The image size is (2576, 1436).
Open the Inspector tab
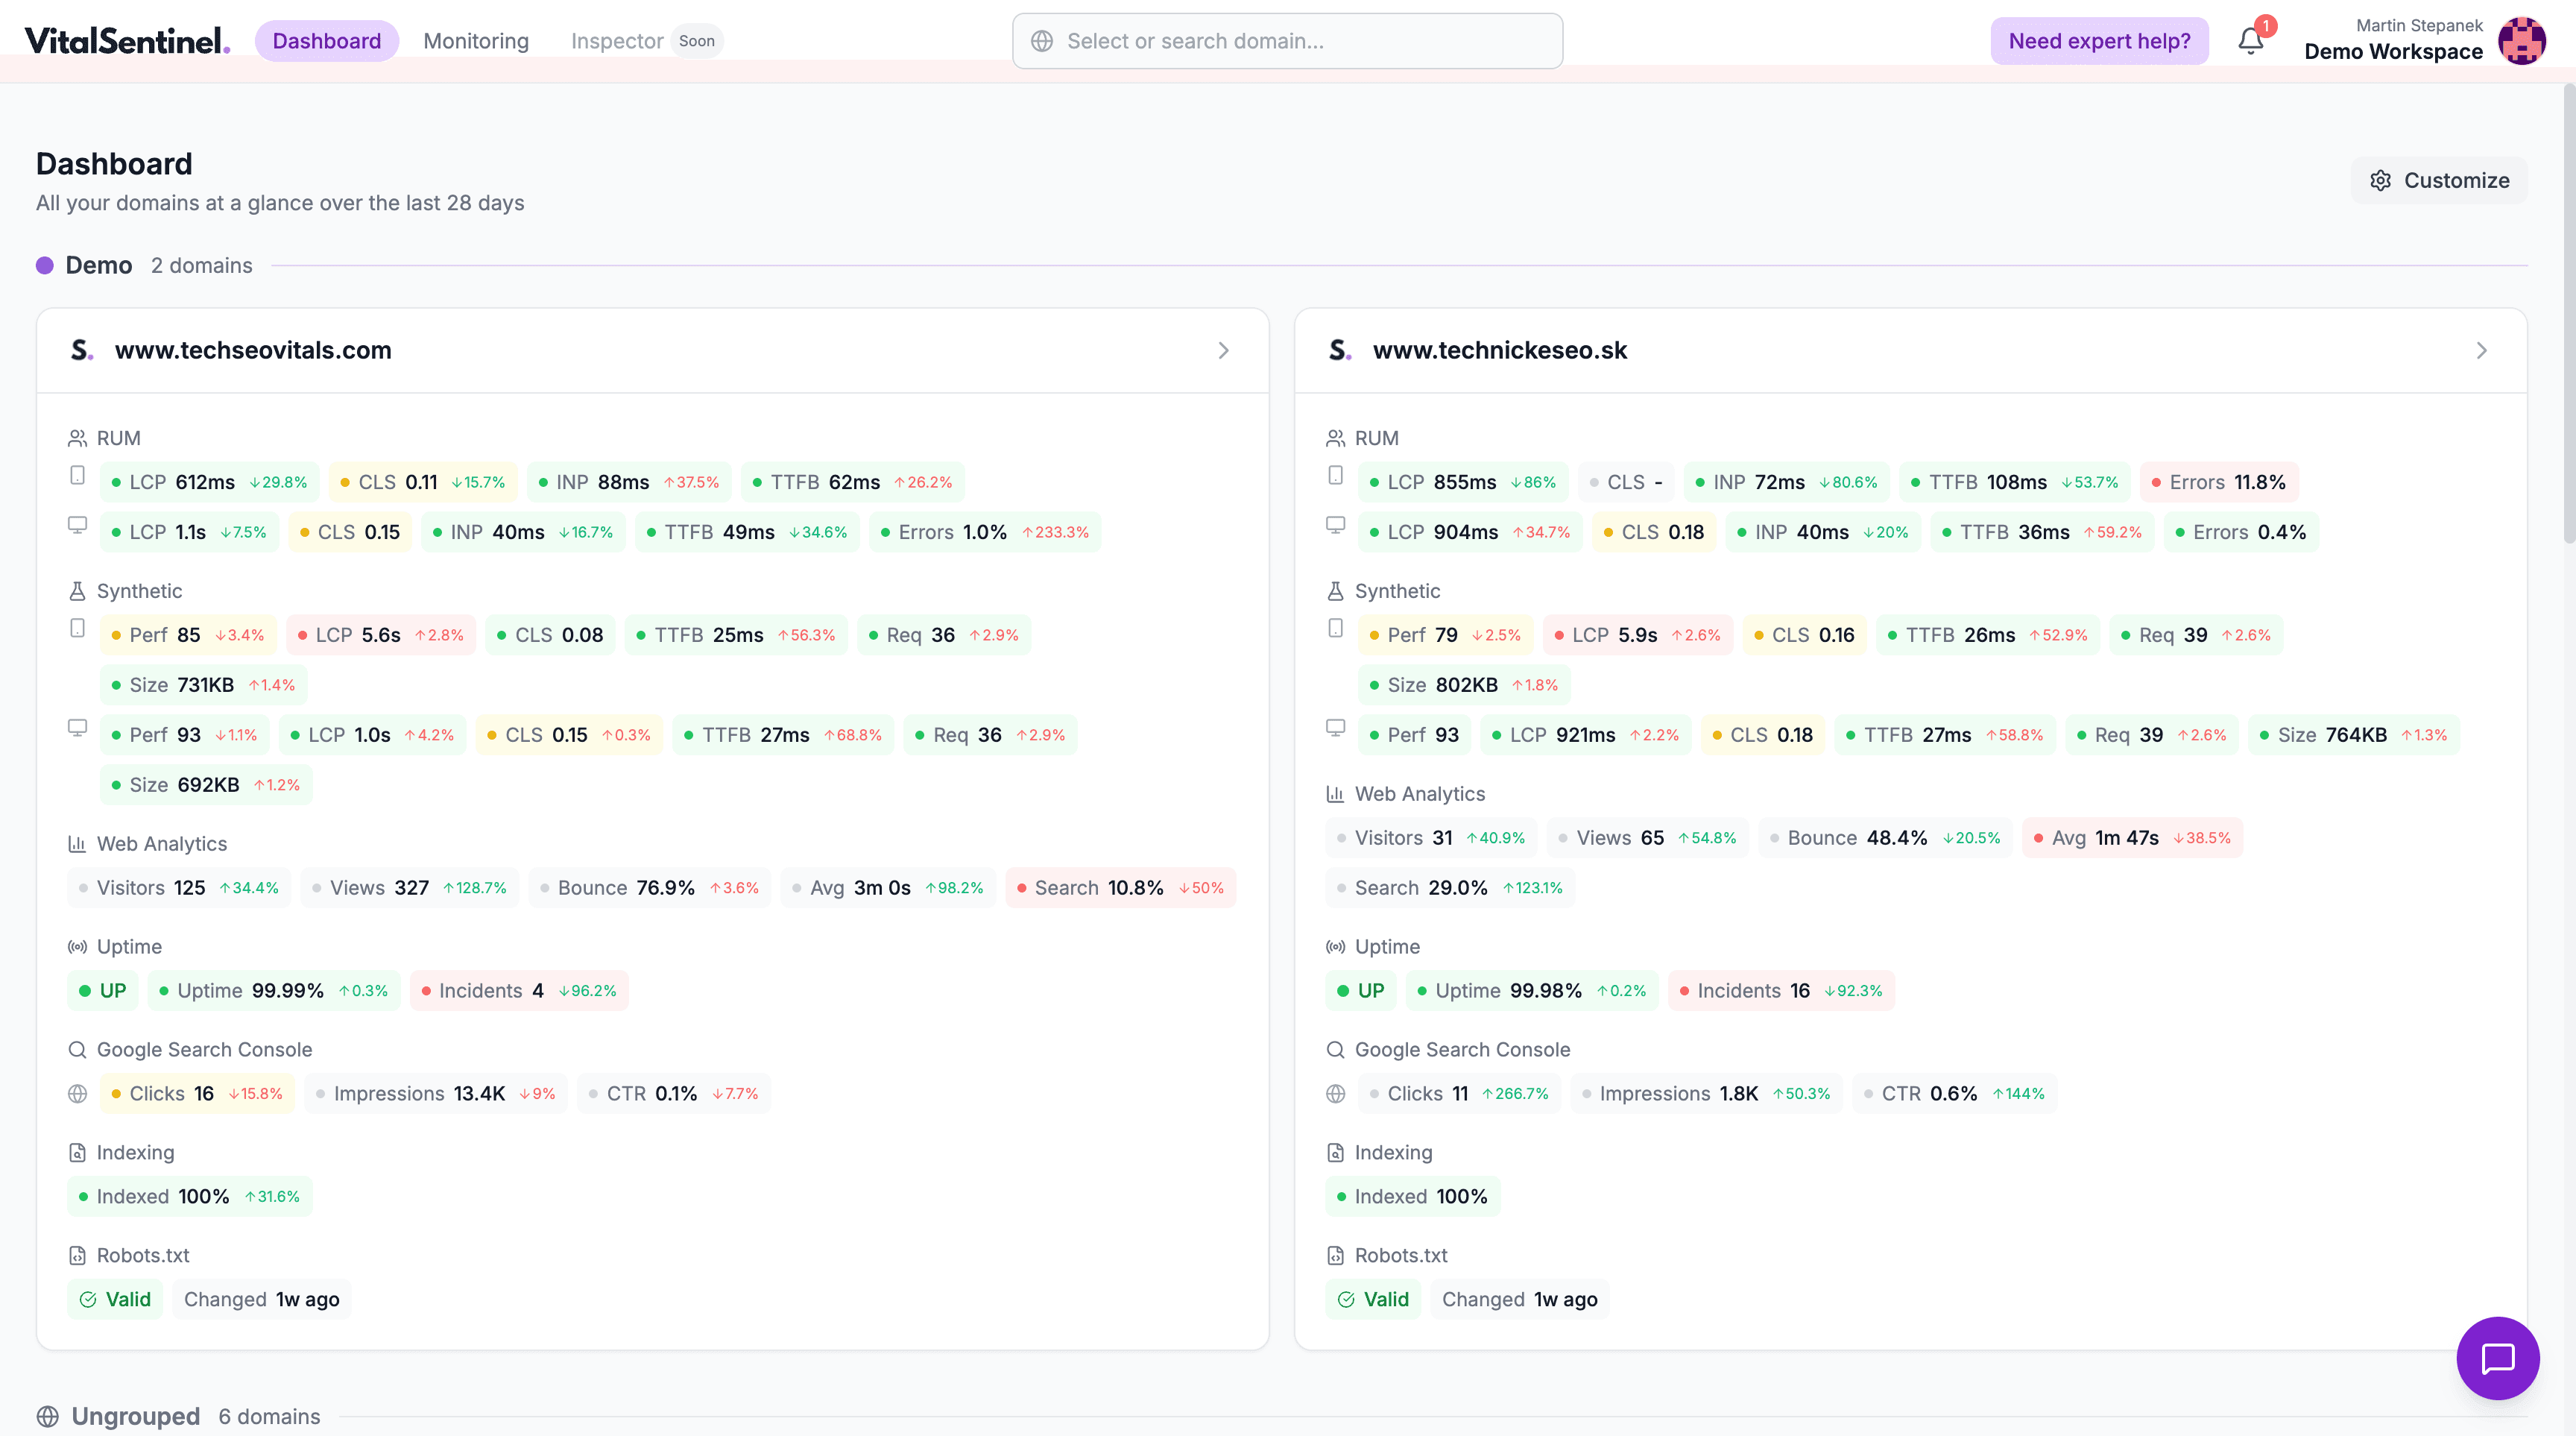pyautogui.click(x=617, y=41)
